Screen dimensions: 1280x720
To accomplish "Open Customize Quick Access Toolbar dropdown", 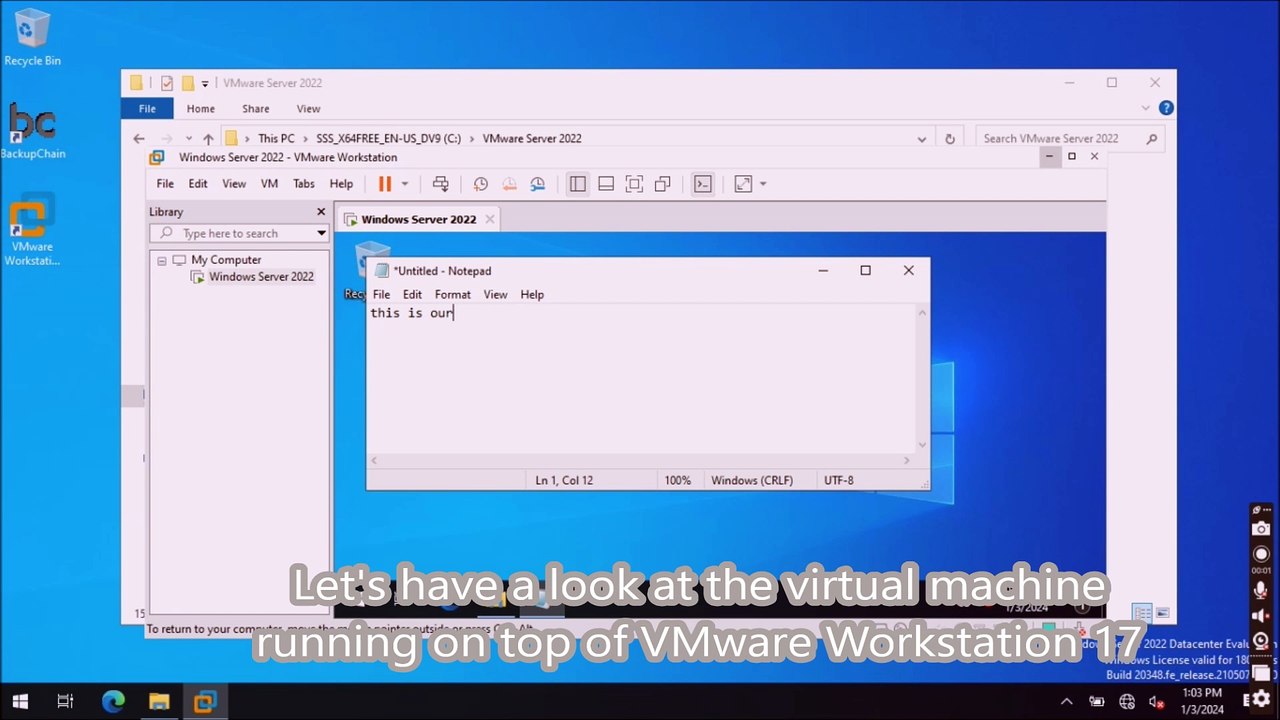I will 205,84.
